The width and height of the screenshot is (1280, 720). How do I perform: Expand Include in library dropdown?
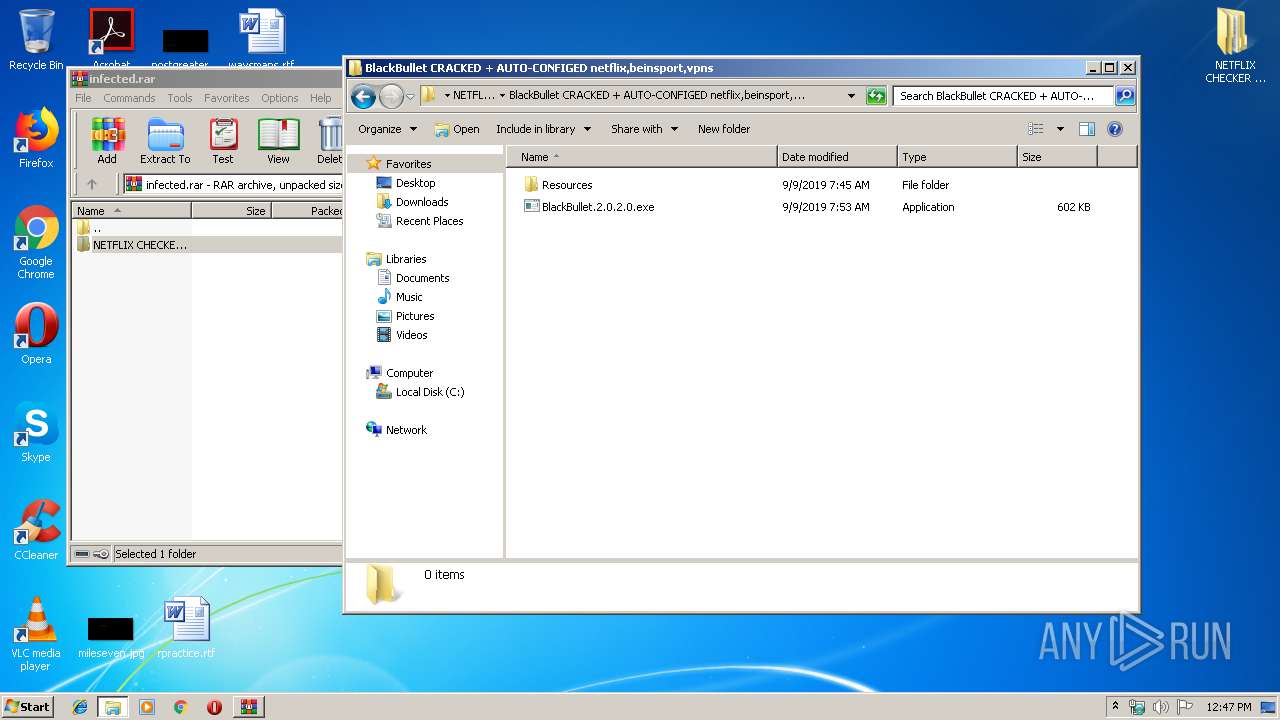coord(543,129)
